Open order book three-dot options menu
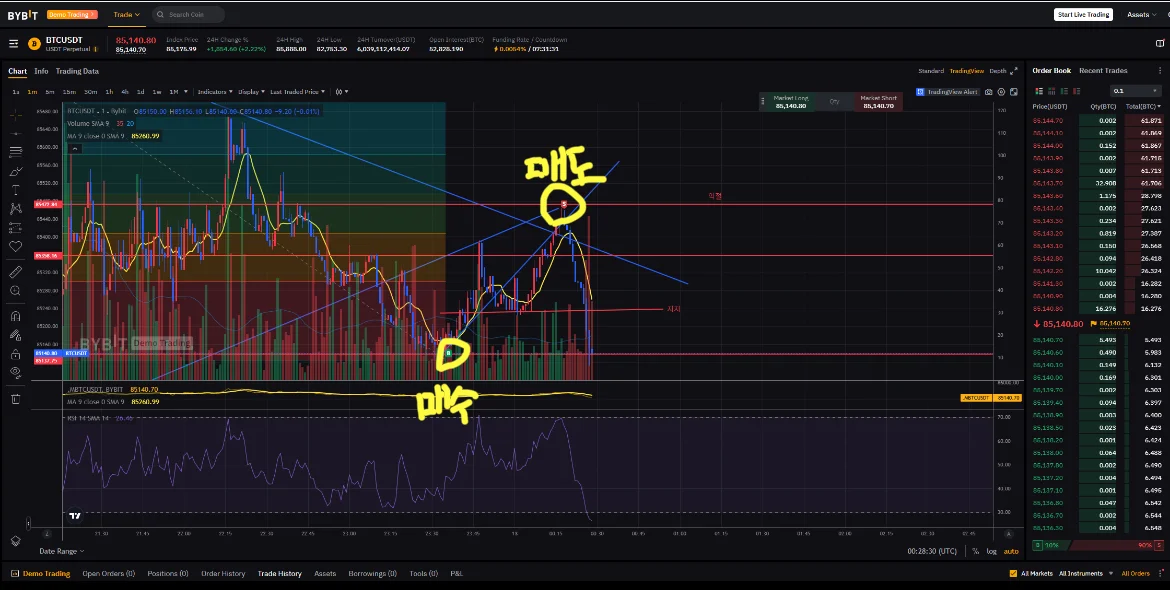Screen dimensions: 1170x590 (1160, 71)
